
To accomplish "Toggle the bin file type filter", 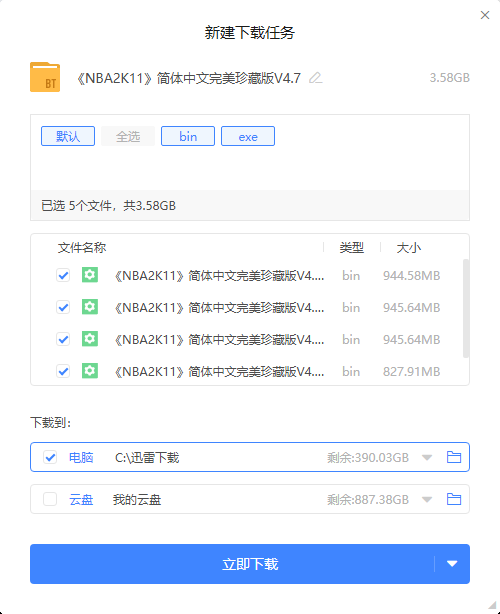I will pyautogui.click(x=188, y=136).
